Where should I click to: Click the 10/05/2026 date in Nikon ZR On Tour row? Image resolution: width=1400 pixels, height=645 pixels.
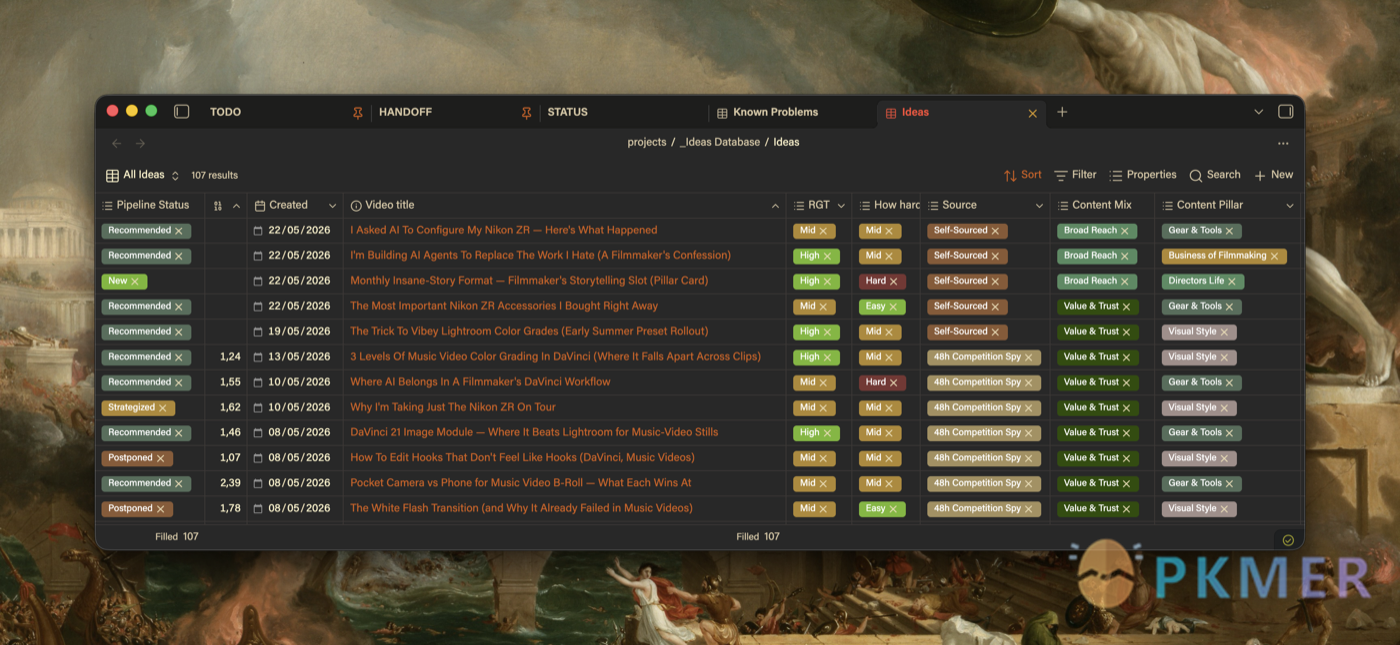299,407
